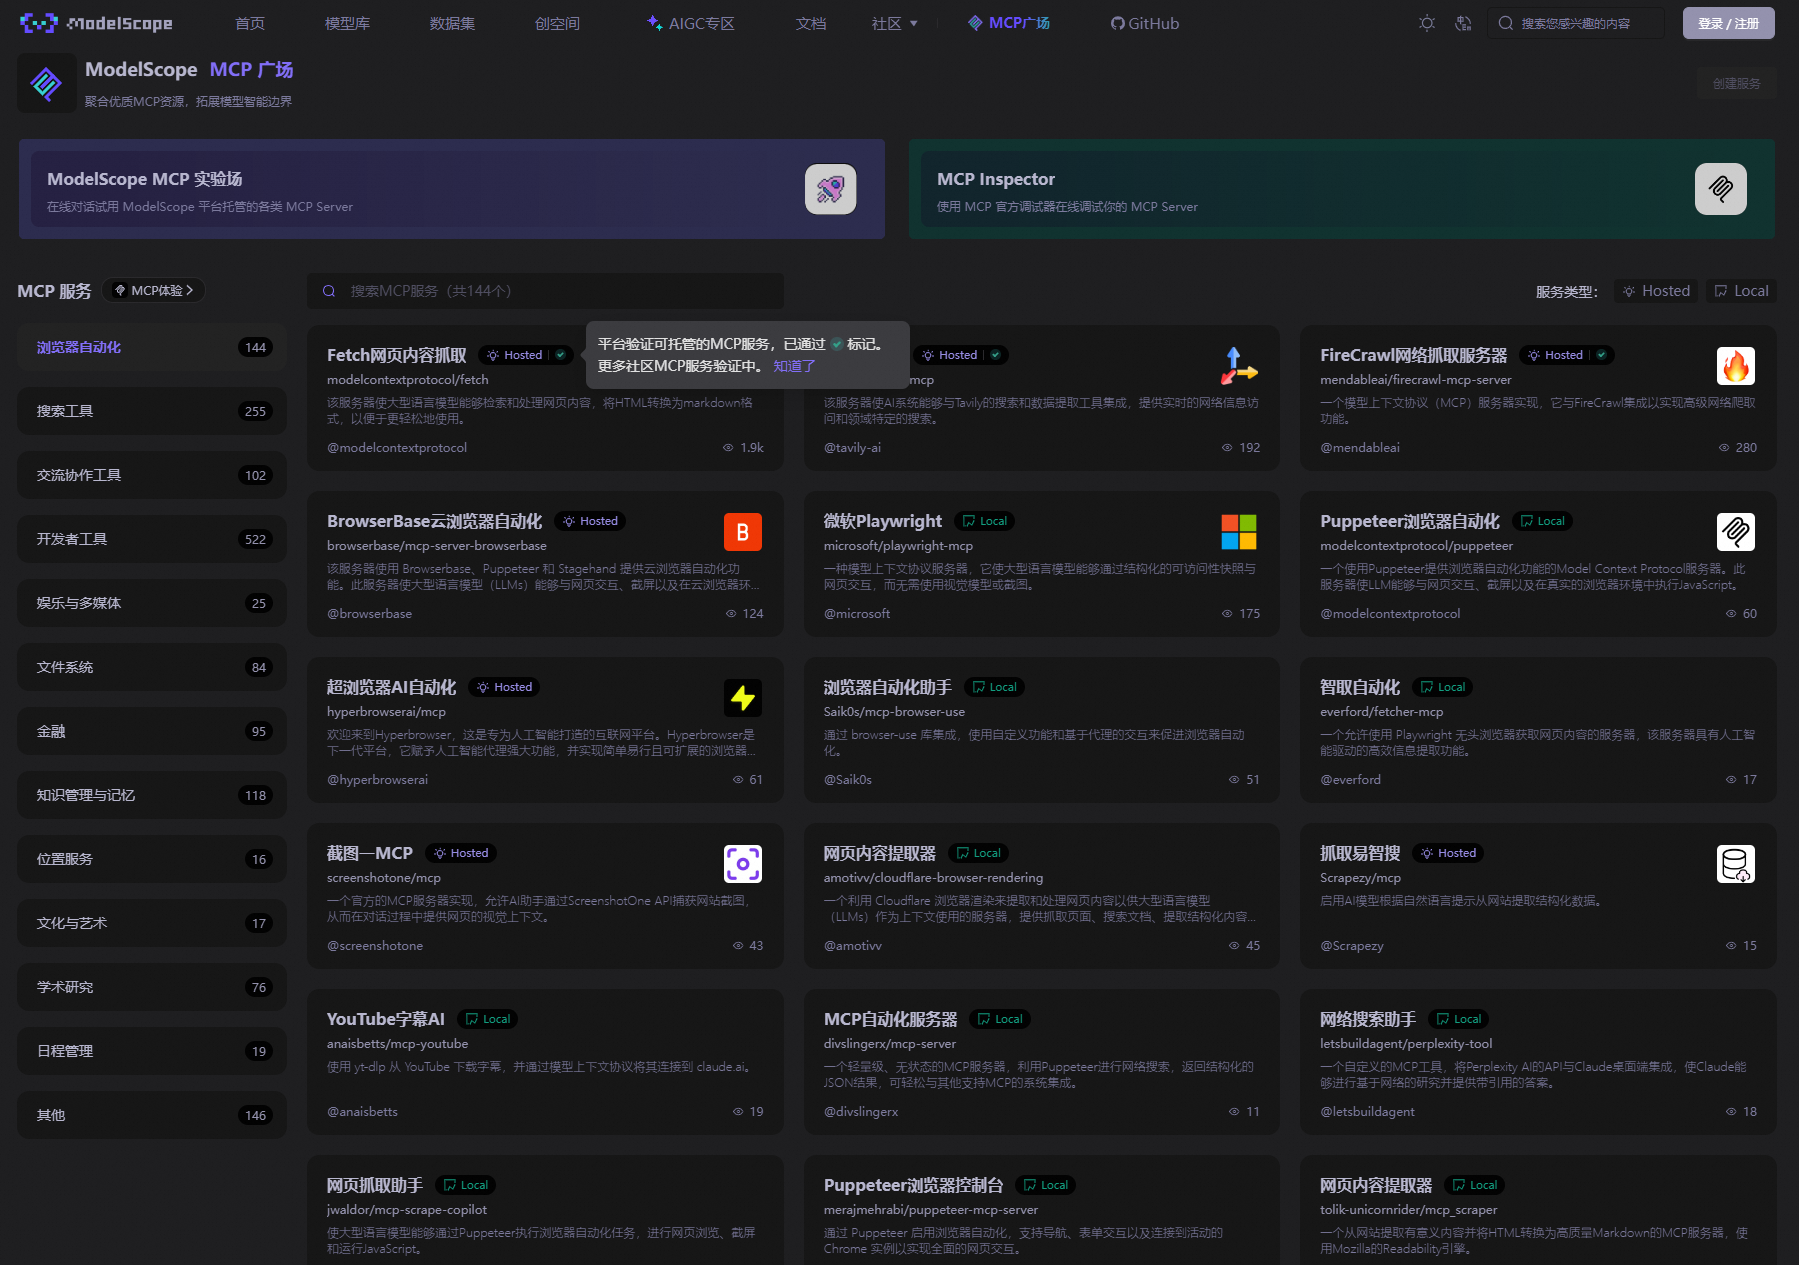Click the 抓取易智搜 database icon
The height and width of the screenshot is (1265, 1799).
[x=1736, y=864]
